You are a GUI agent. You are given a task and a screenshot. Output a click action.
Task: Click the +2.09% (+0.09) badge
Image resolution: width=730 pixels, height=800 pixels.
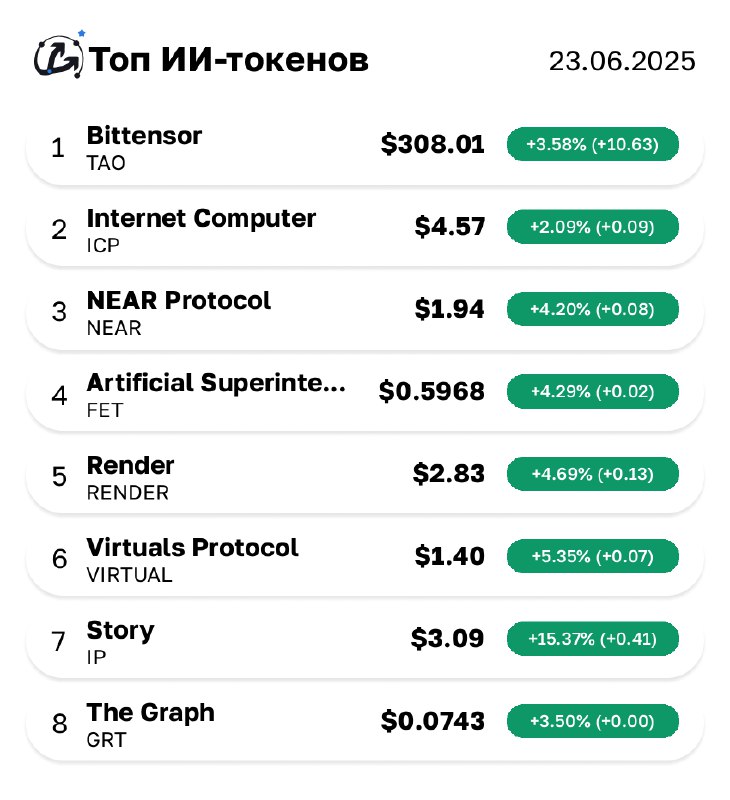(x=593, y=227)
